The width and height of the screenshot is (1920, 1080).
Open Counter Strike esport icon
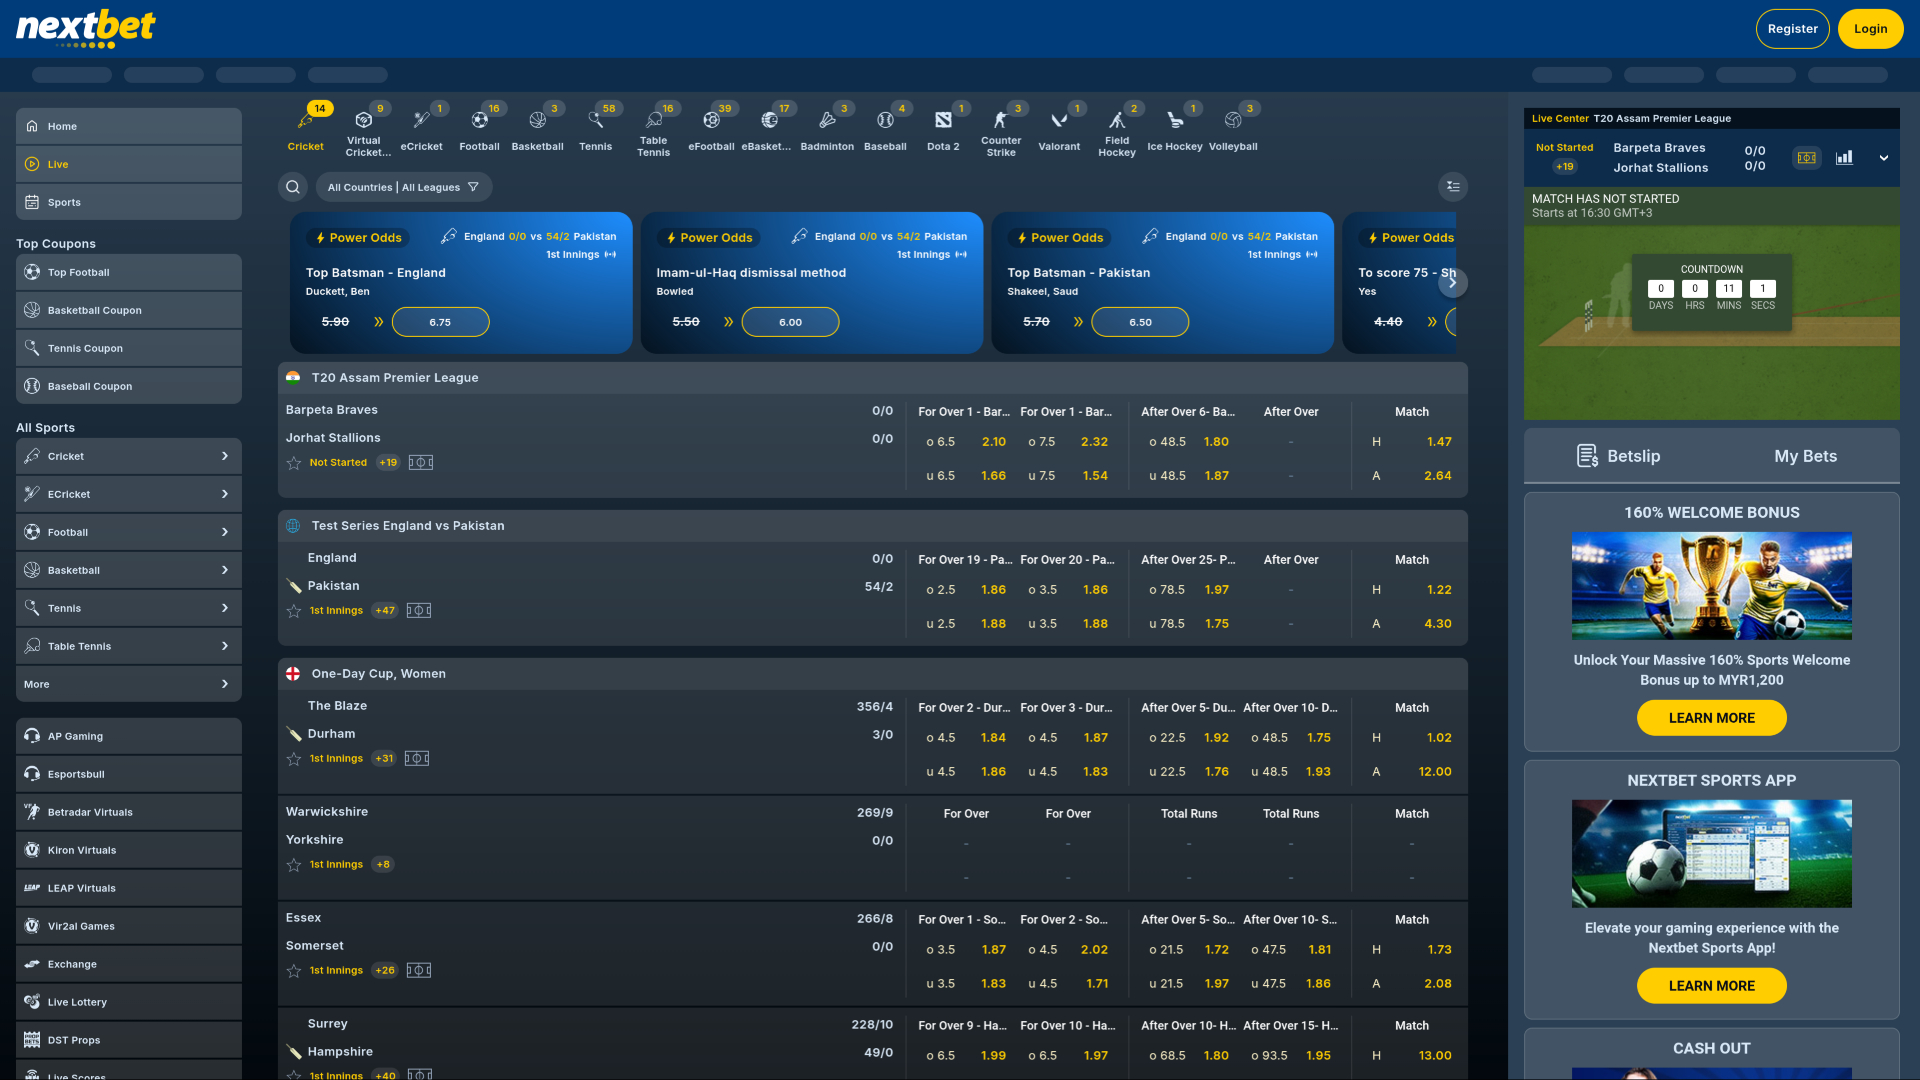point(1001,130)
